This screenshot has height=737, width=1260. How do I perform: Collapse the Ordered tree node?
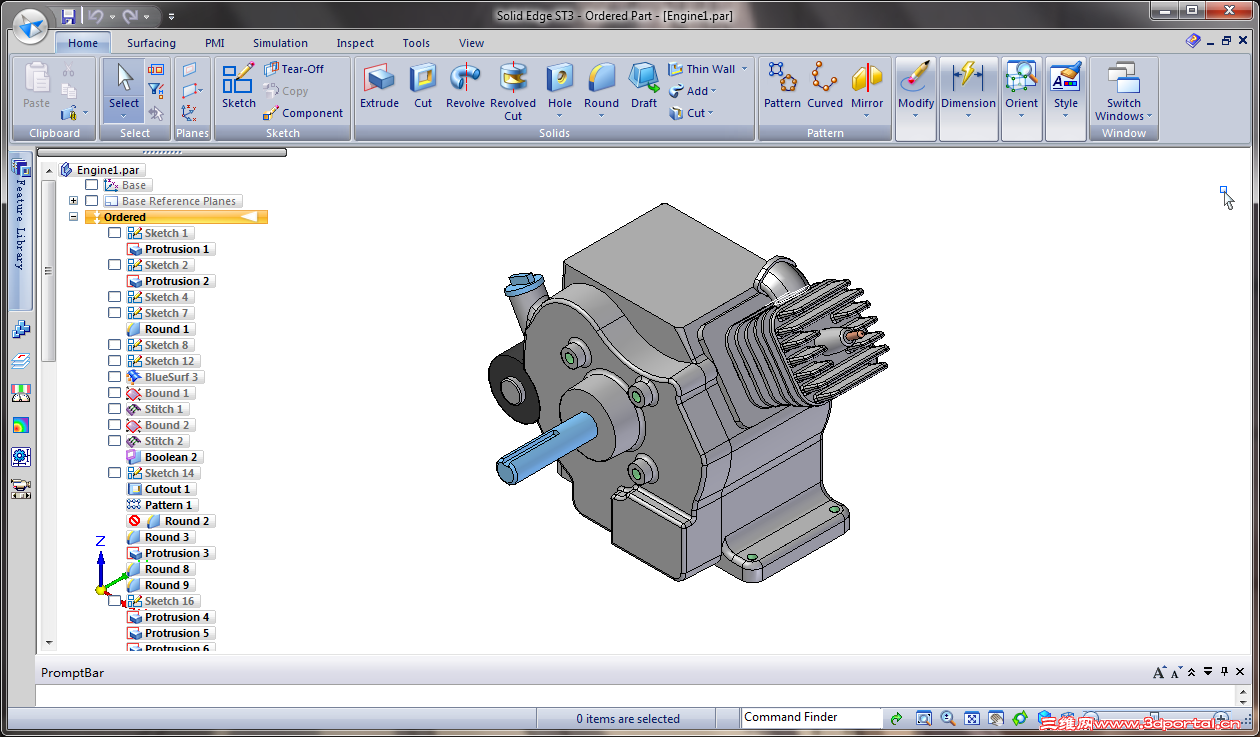click(x=74, y=217)
